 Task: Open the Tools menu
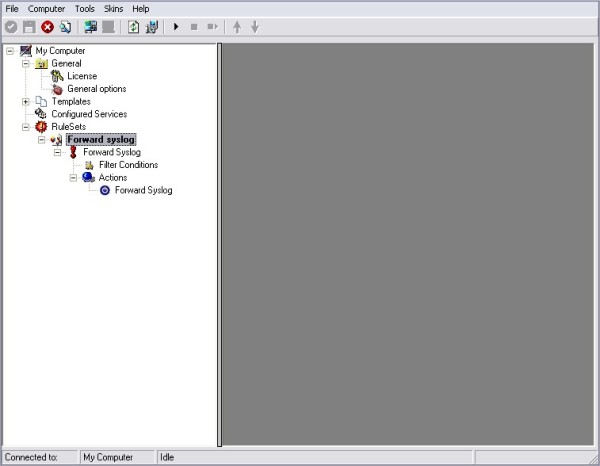[x=85, y=8]
